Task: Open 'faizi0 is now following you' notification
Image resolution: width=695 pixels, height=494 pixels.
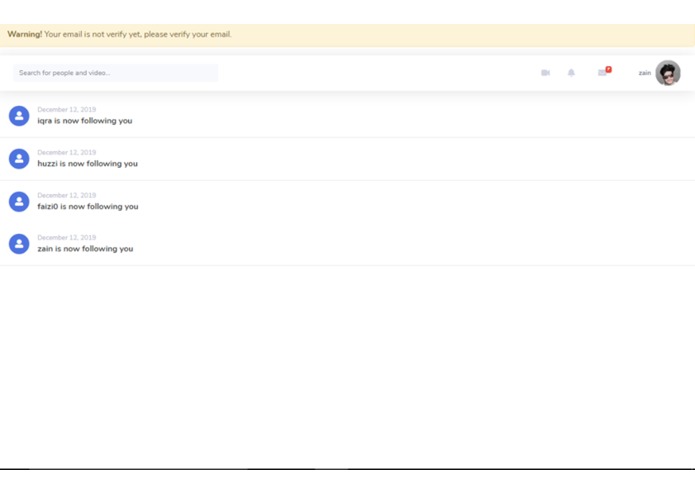Action: (x=88, y=206)
